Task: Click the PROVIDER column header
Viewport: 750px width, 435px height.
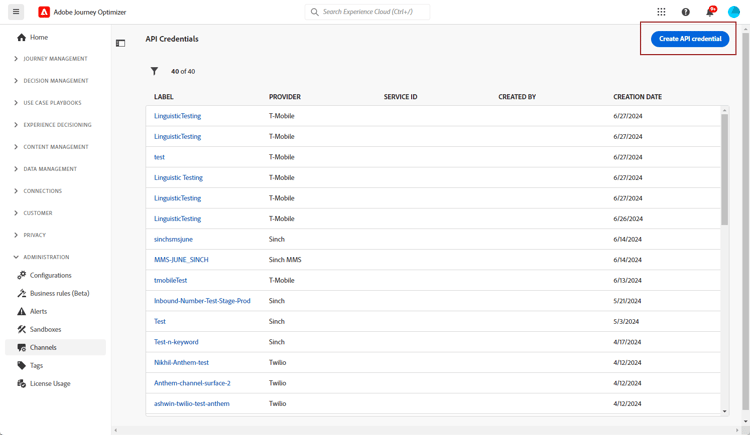Action: pyautogui.click(x=285, y=97)
